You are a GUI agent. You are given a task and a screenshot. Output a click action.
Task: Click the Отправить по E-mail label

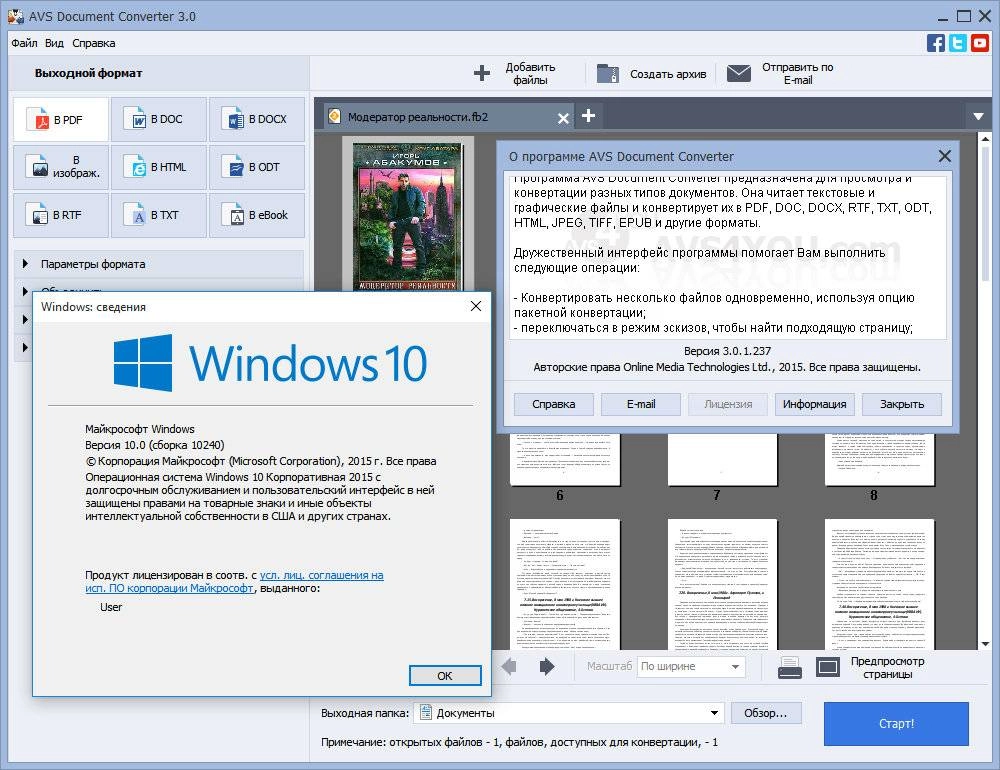point(798,73)
